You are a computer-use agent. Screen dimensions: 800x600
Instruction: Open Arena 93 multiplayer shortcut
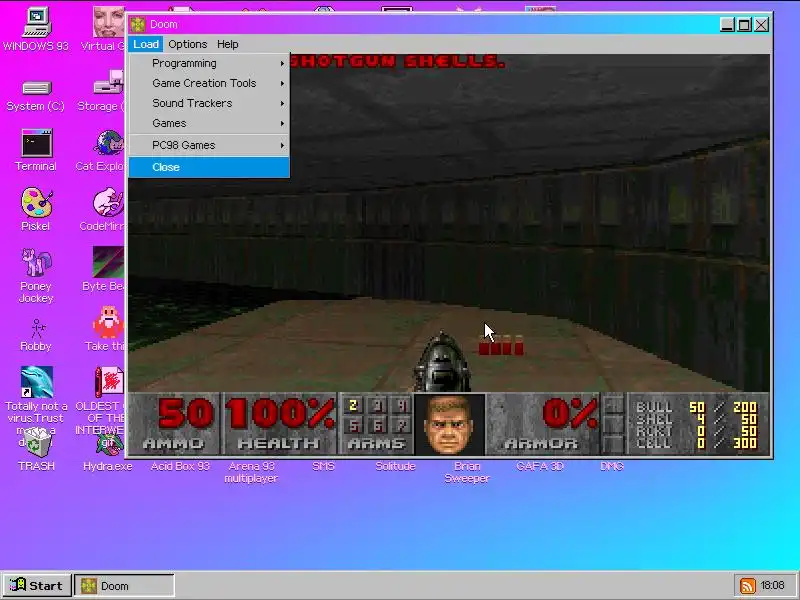click(251, 472)
